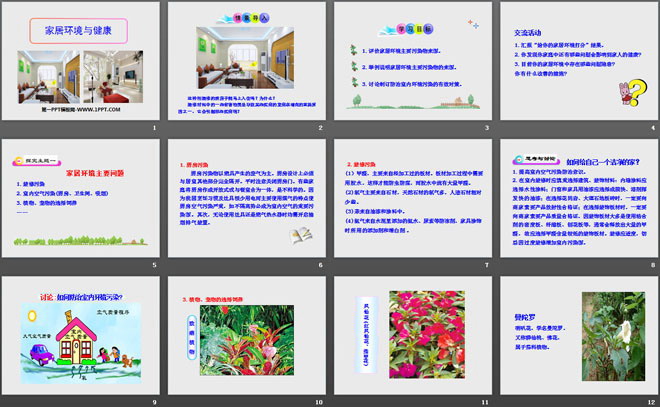This screenshot has height=407, width=660.
Task: Click the 第一PPT模板网 WWW.1PPT.COM caption
Action: (80, 109)
